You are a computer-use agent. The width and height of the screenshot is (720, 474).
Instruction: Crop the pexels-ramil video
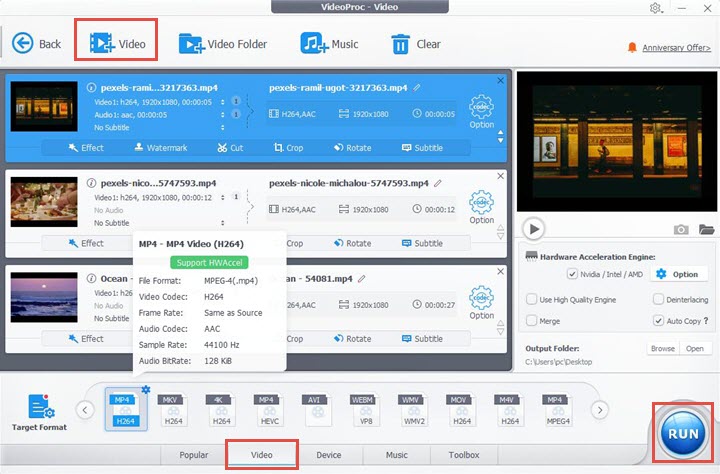pyautogui.click(x=288, y=148)
